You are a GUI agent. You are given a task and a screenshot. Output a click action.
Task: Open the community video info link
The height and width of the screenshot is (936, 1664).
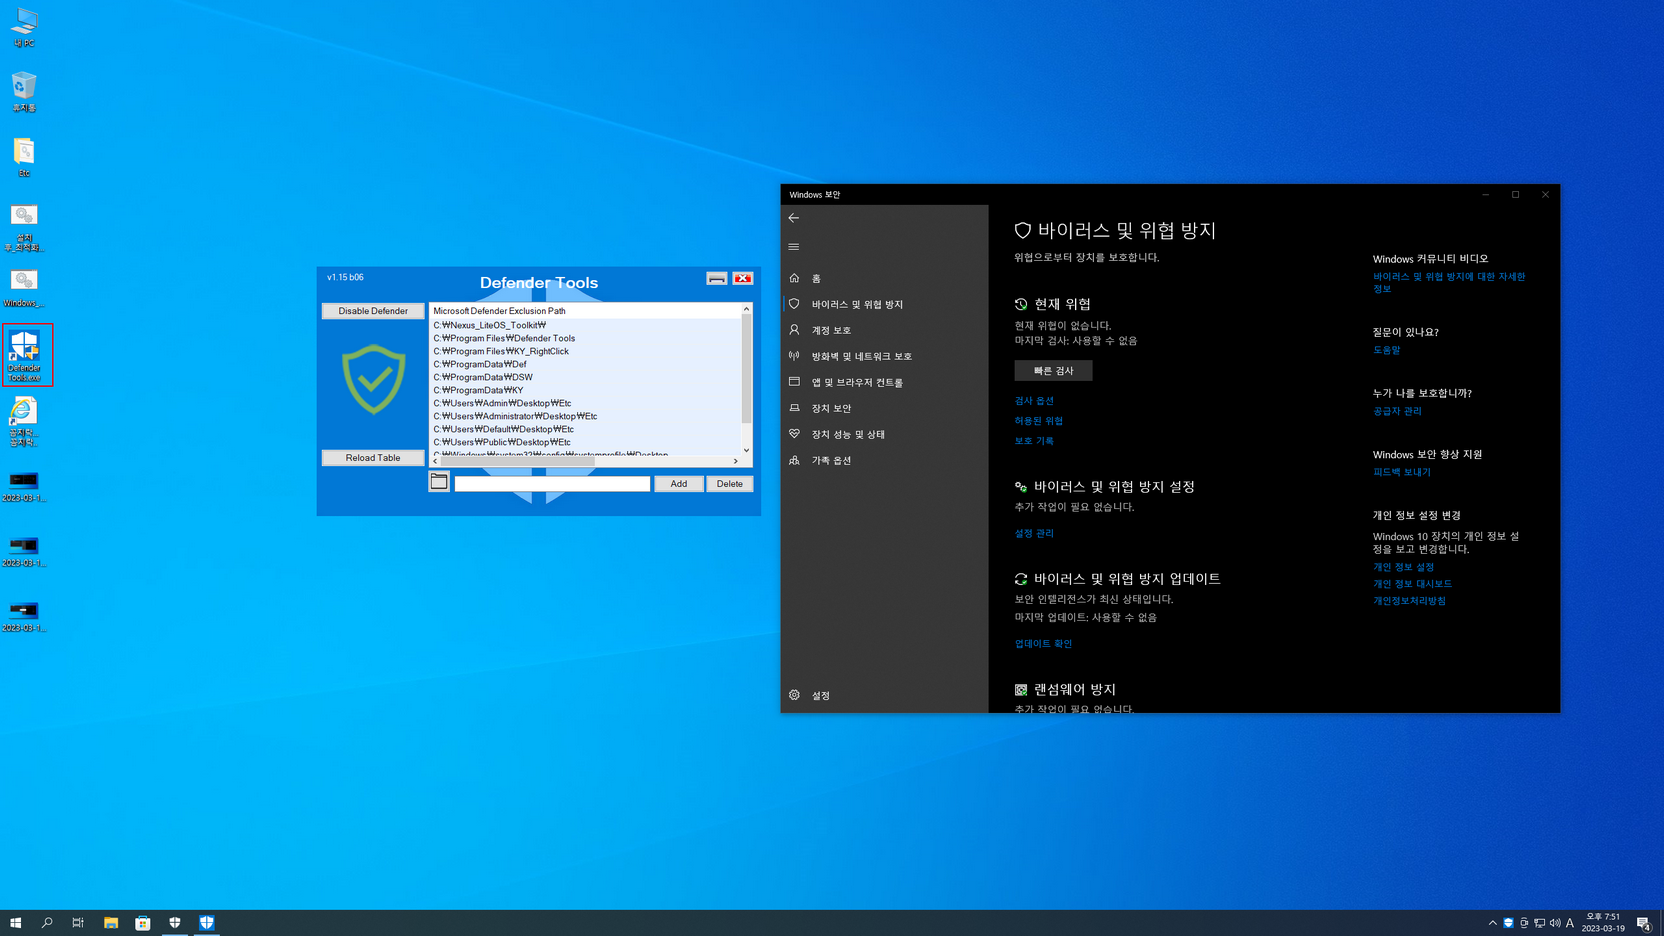tap(1449, 283)
